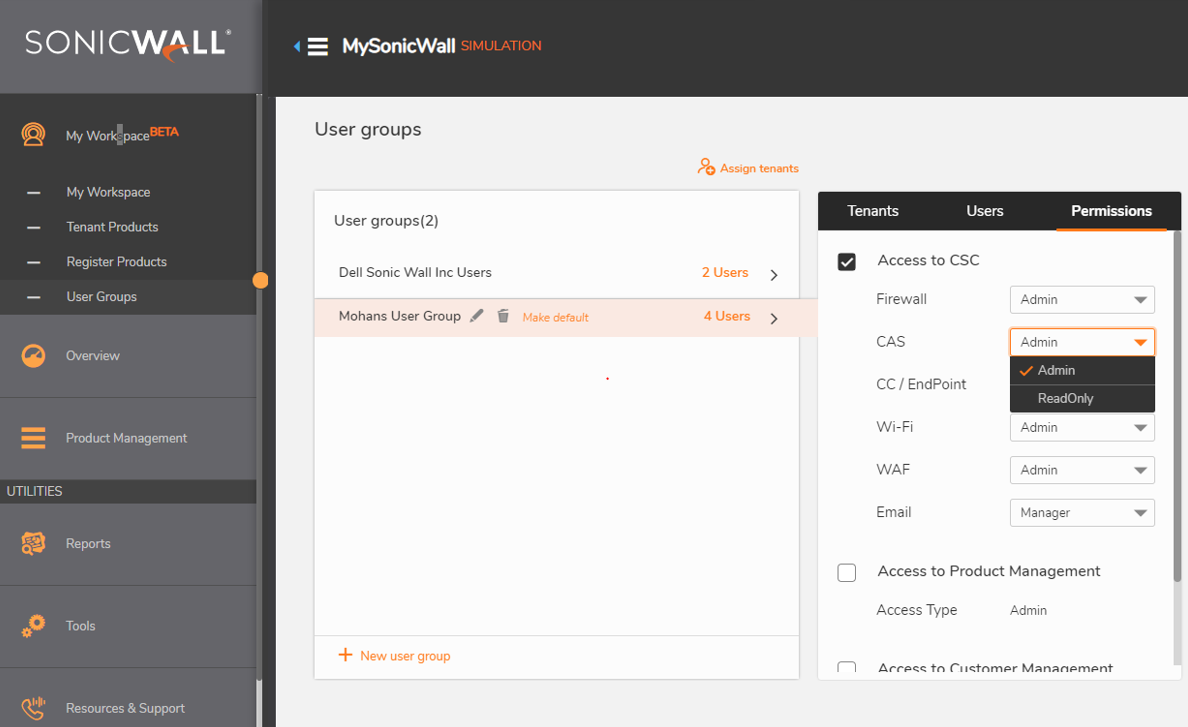
Task: Enable Access to Product Management checkbox
Action: [x=847, y=572]
